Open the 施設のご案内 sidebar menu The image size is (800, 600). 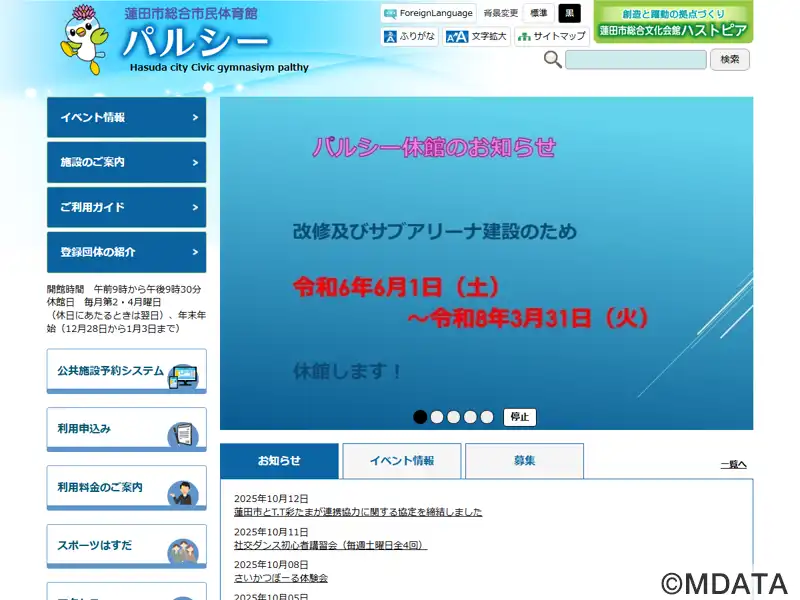pos(127,162)
